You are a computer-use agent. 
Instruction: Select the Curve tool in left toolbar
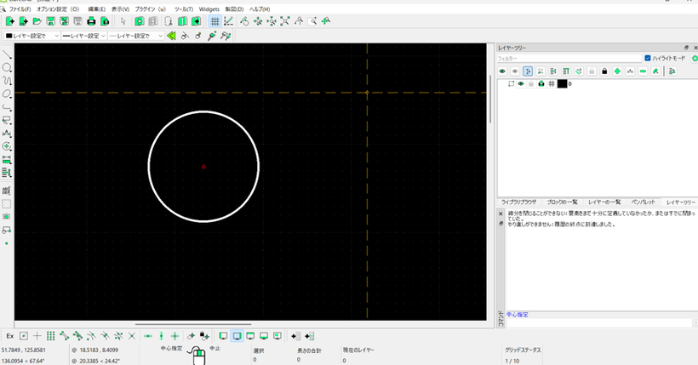pos(7,81)
